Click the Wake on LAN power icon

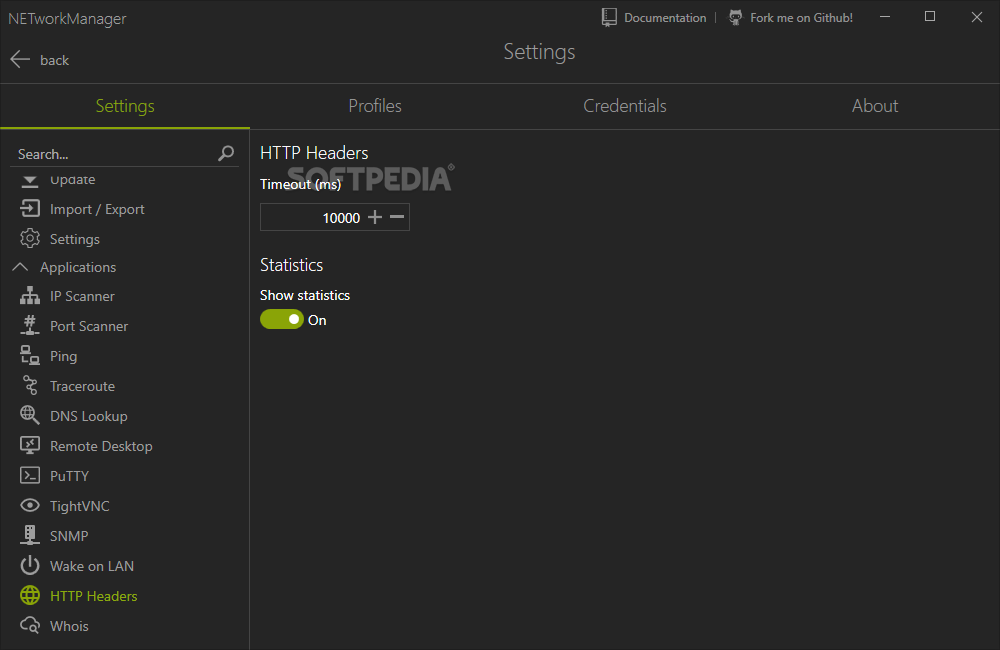(x=30, y=566)
